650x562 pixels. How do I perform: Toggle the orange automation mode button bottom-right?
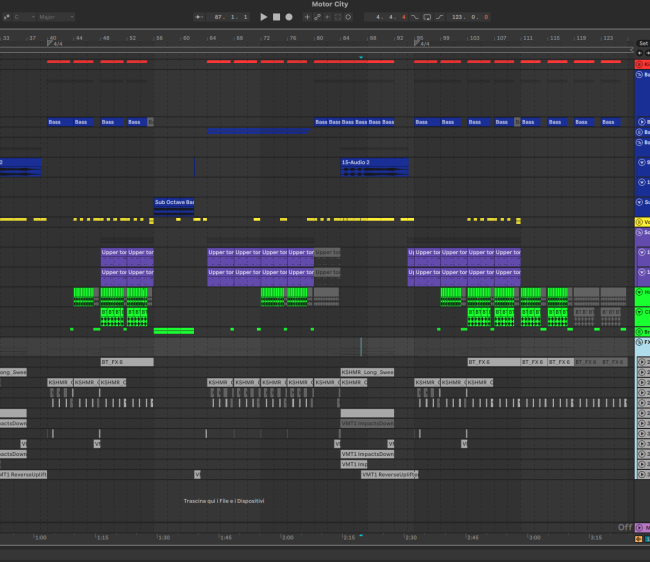pos(640,540)
